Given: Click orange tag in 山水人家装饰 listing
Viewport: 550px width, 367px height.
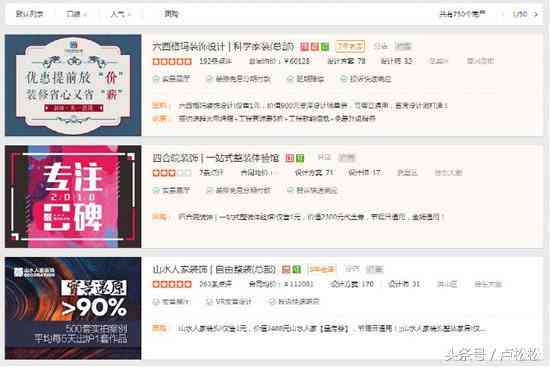Looking at the screenshot, I should coord(322,269).
